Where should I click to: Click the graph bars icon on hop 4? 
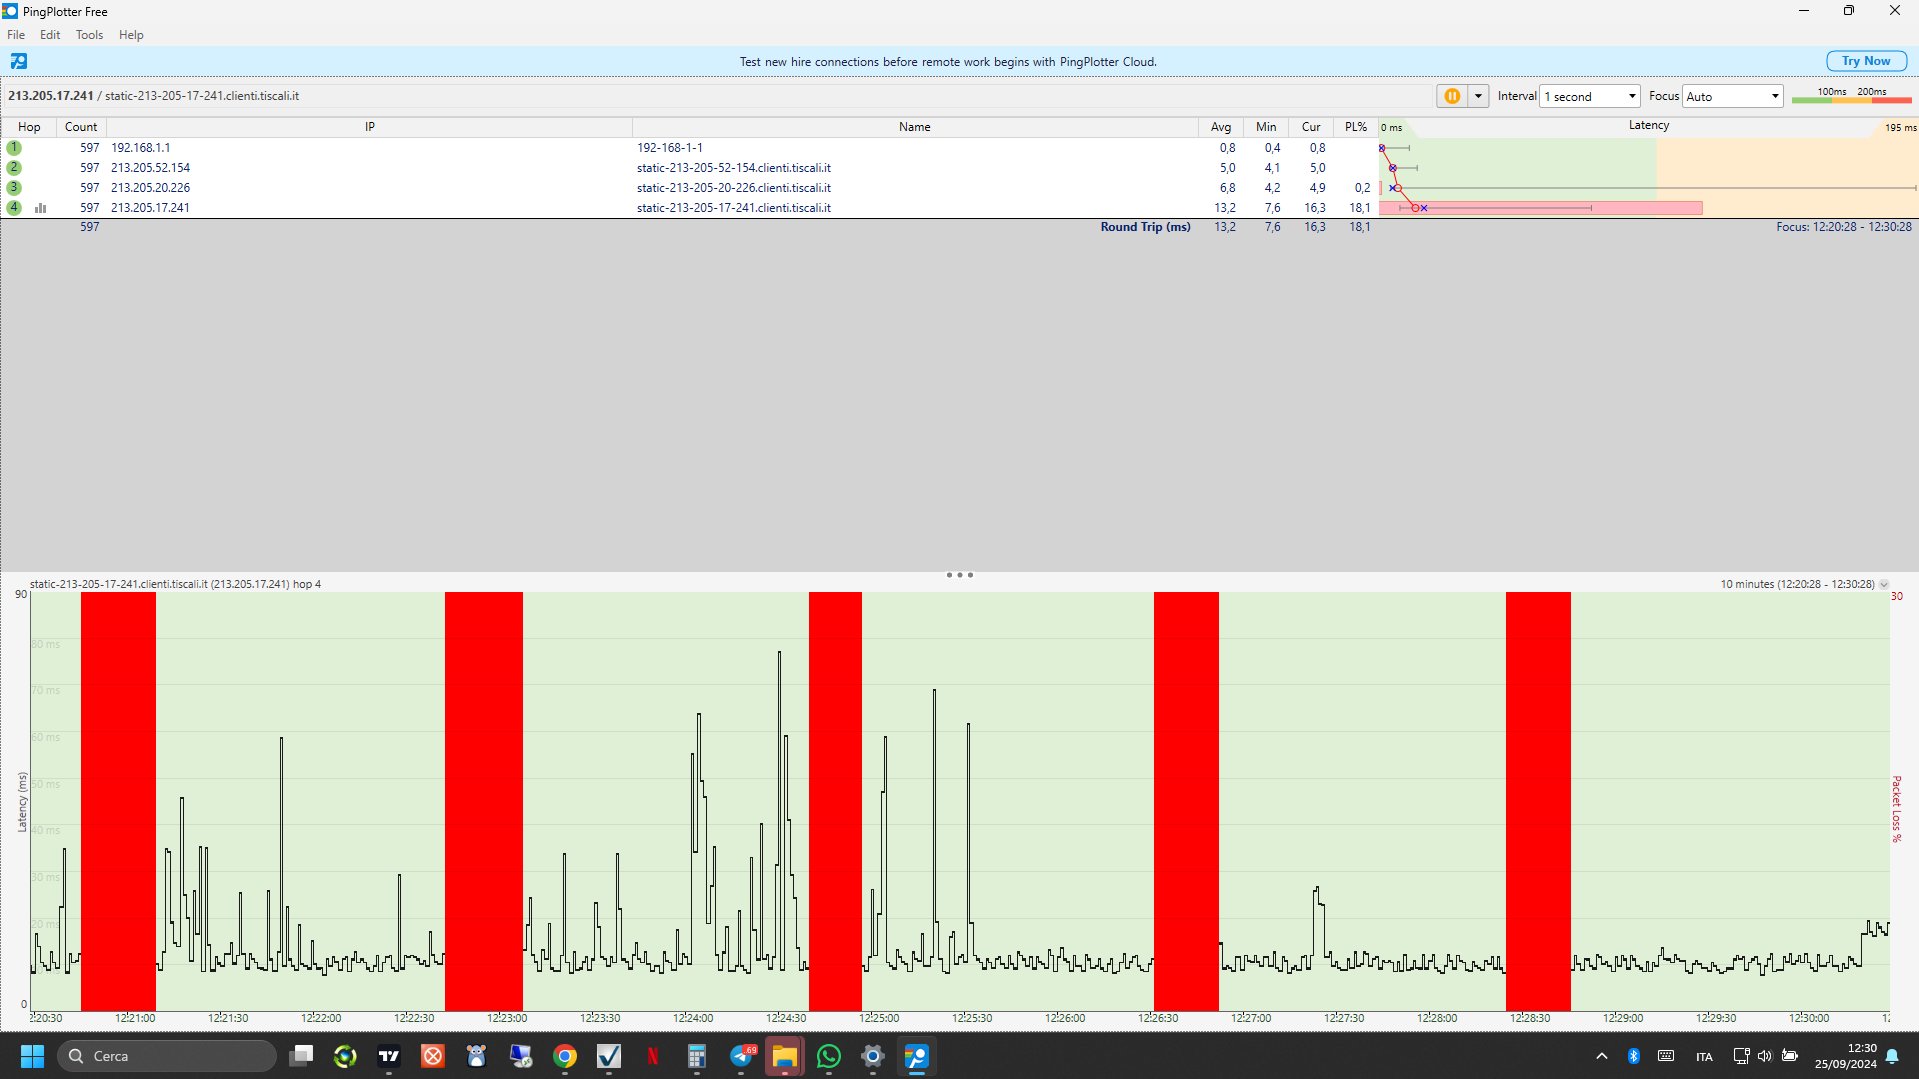(x=41, y=208)
